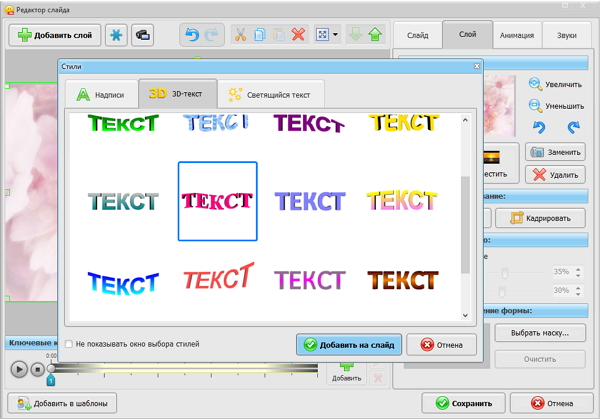Open the fit-to-screen dropdown arrow in the toolbar

336,35
